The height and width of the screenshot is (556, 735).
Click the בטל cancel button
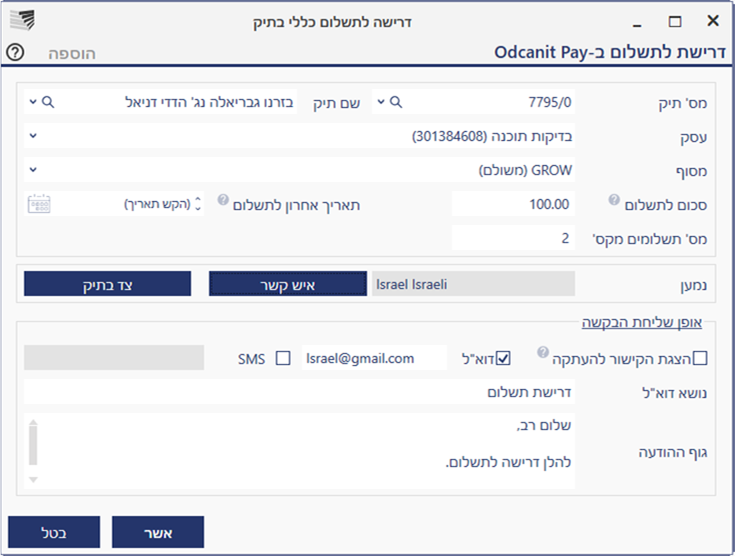54,532
